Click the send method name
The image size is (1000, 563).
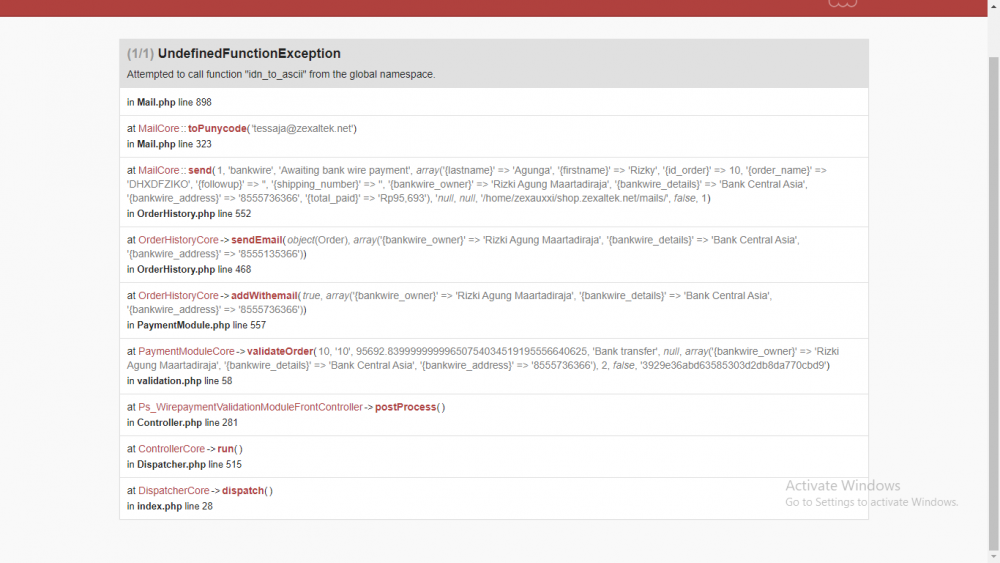pos(200,170)
